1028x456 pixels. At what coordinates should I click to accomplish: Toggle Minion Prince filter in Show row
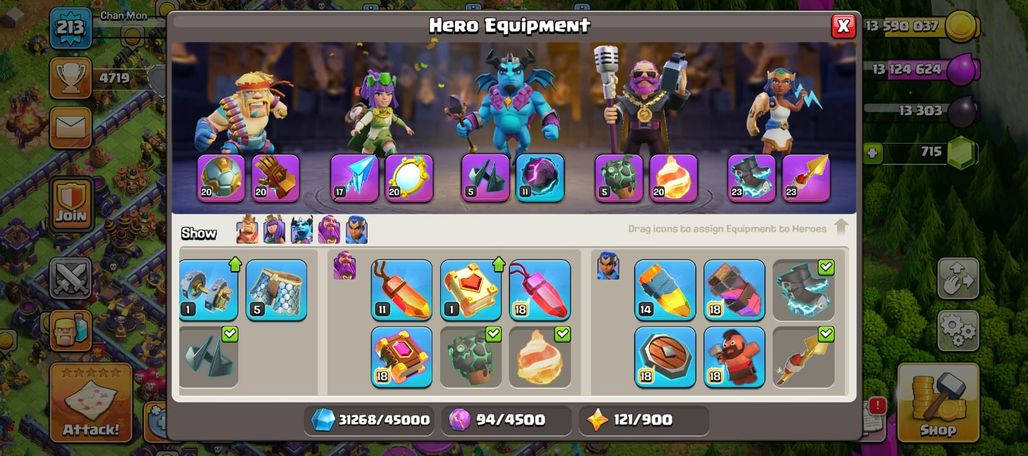(302, 230)
